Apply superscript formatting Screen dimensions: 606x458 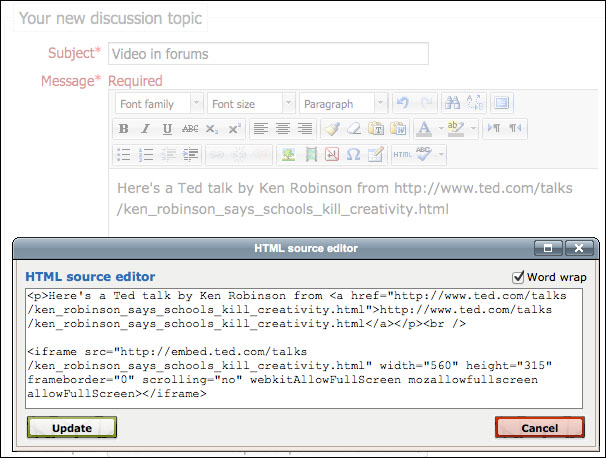(234, 129)
